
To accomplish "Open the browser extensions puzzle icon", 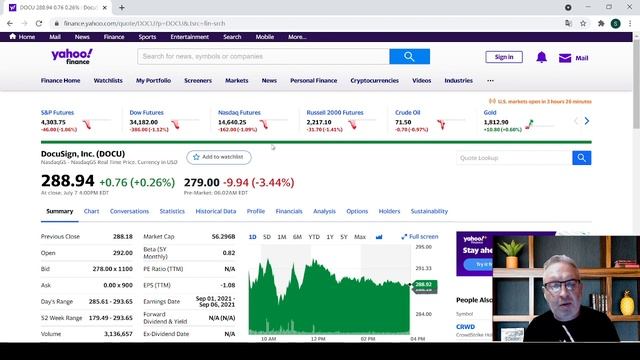I will click(x=601, y=24).
